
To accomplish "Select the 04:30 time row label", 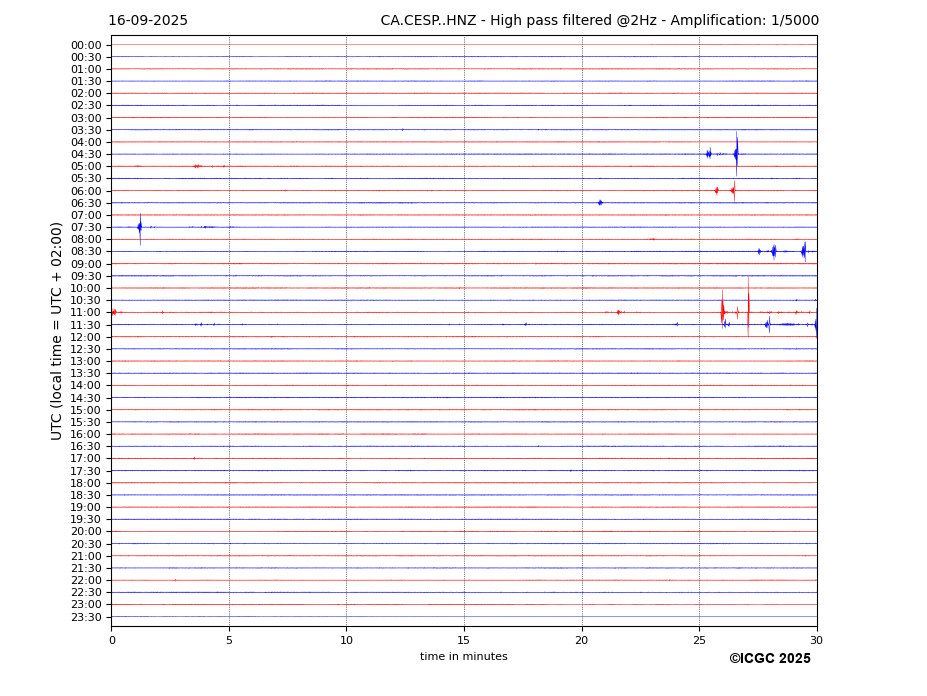I will click(86, 155).
